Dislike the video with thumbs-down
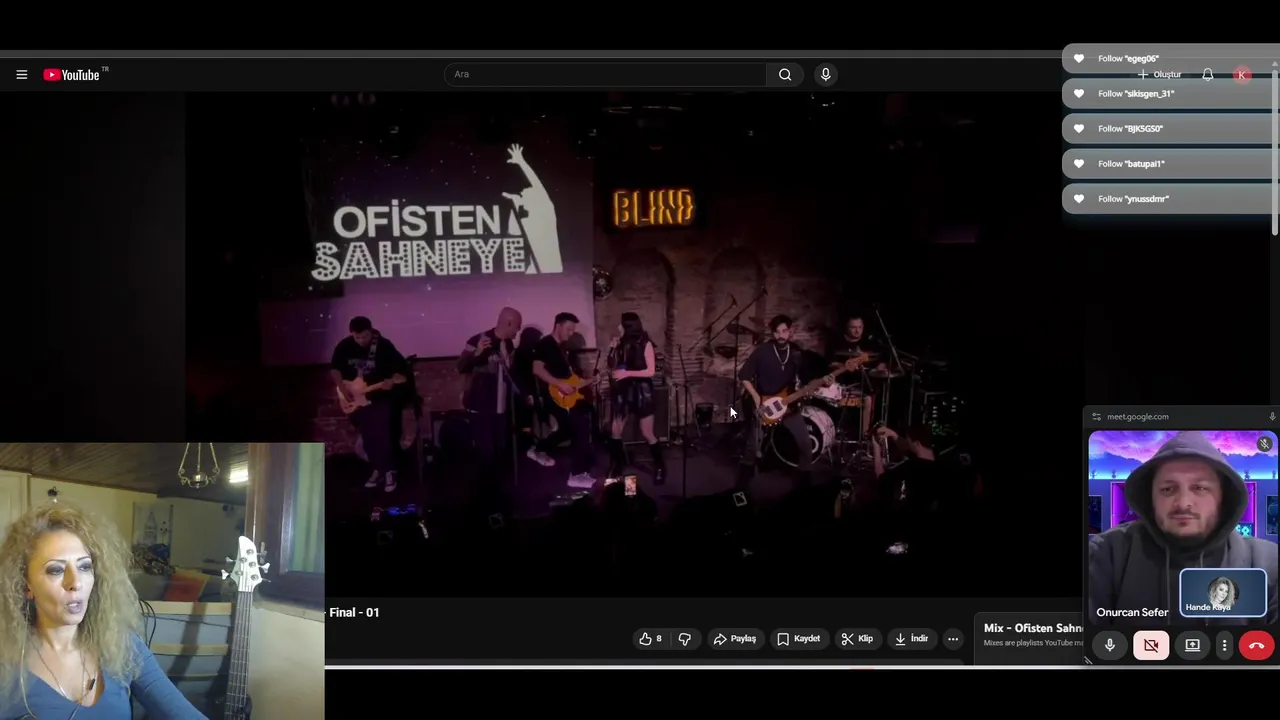The height and width of the screenshot is (720, 1280). [684, 639]
